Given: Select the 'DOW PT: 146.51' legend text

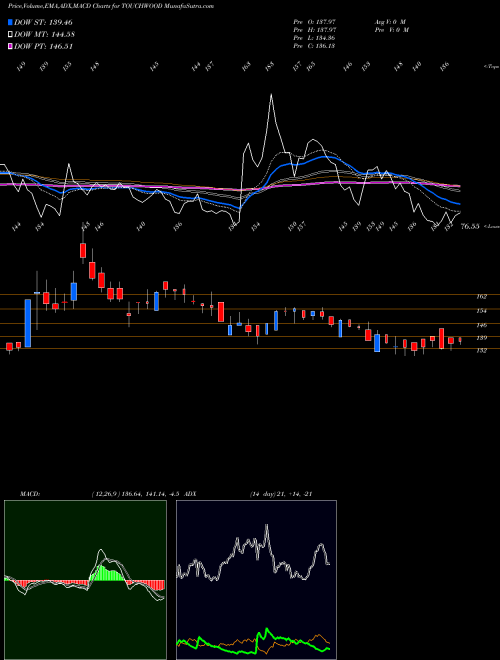Looking at the screenshot, I should click(x=43, y=47).
